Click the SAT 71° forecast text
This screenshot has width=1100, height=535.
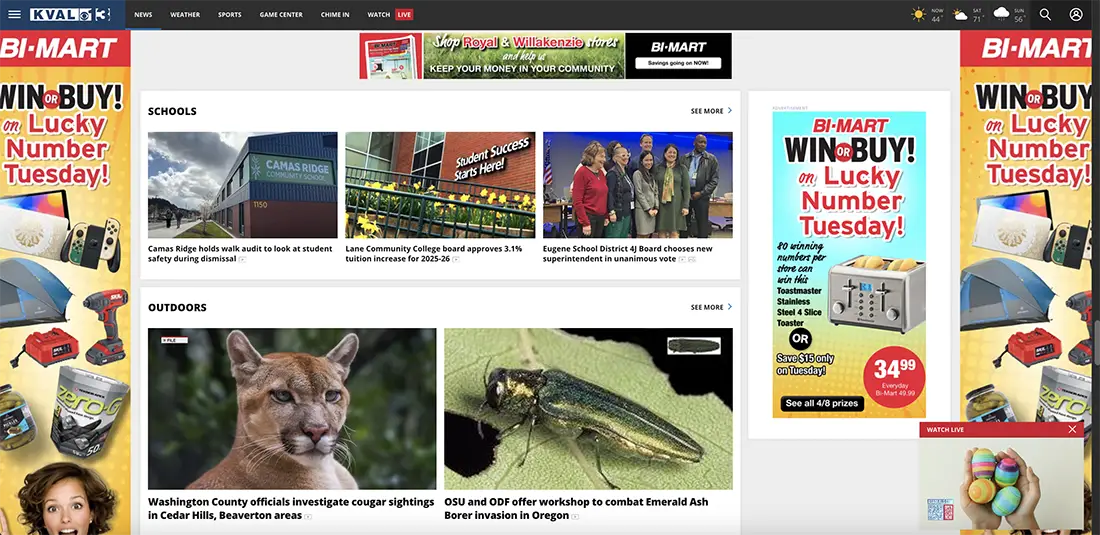[977, 15]
